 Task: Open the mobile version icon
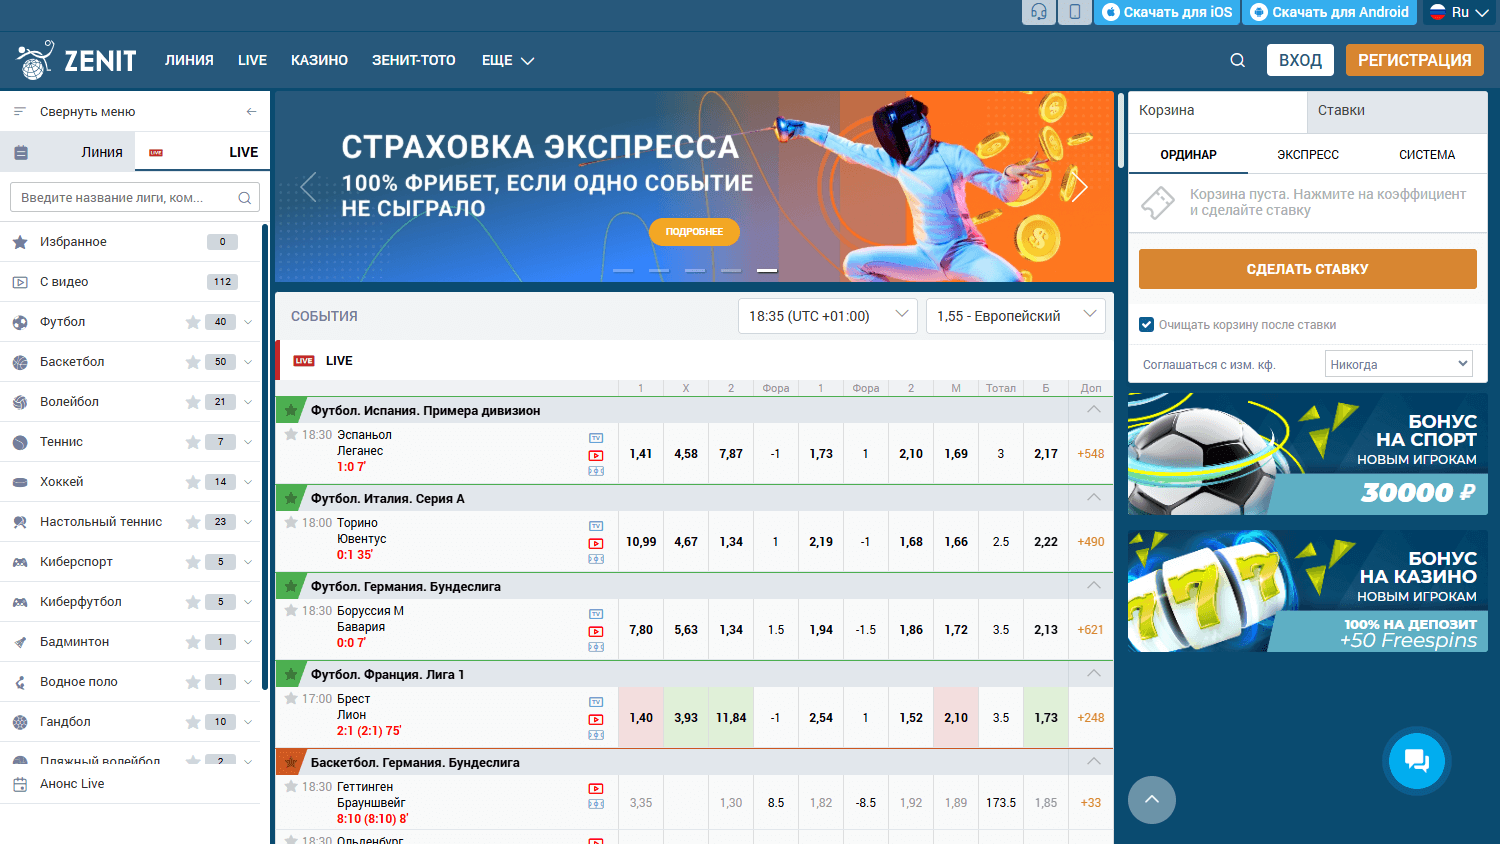pos(1075,12)
